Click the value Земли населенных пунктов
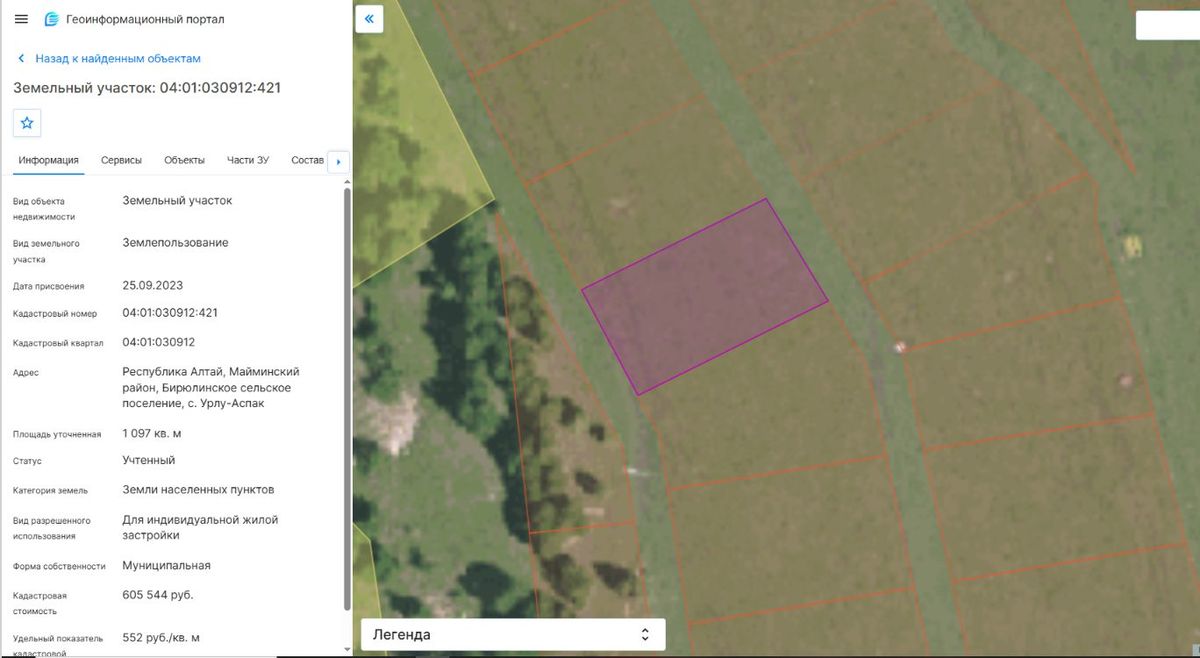 pyautogui.click(x=198, y=490)
